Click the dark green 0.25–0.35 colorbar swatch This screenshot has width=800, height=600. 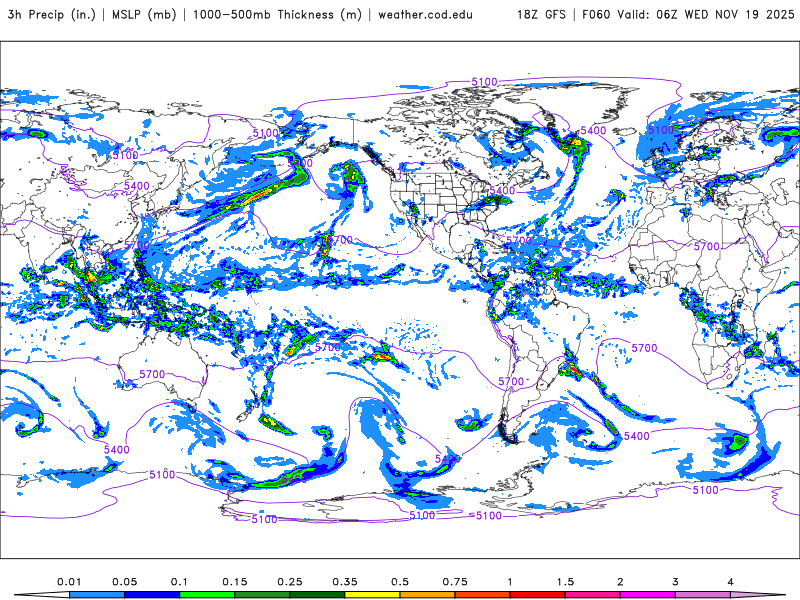click(x=317, y=595)
